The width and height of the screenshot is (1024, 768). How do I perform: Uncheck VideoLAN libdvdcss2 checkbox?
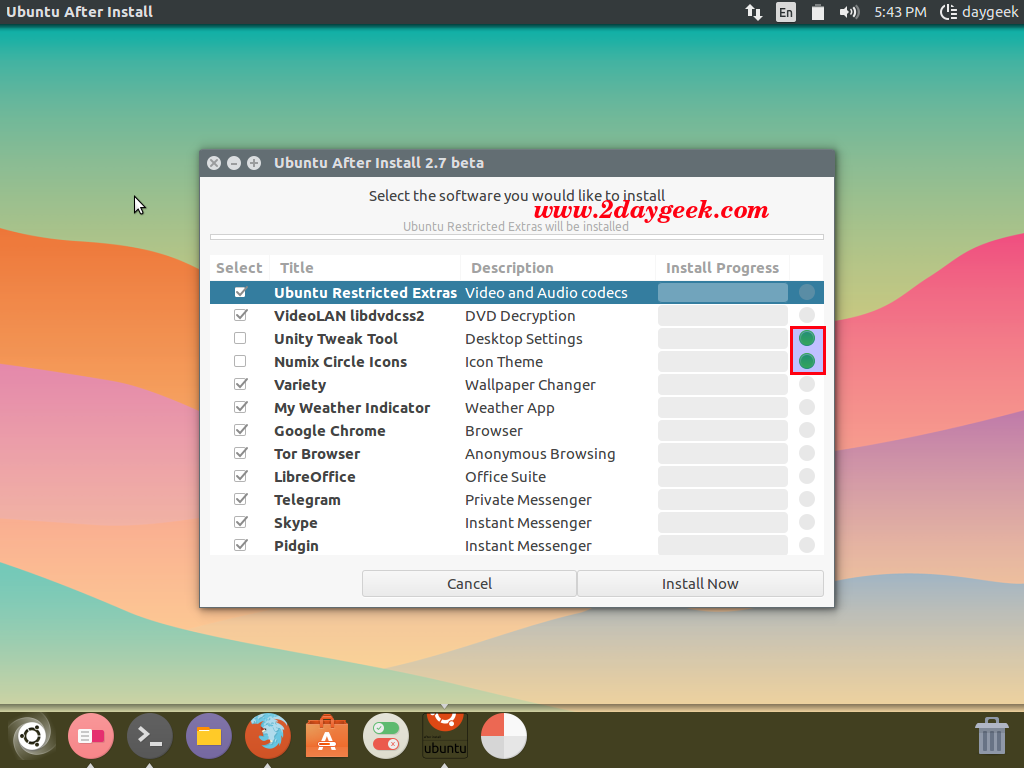tap(240, 315)
